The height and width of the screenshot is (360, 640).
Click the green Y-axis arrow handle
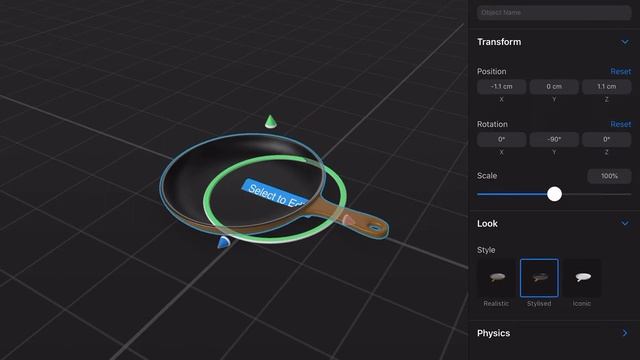coord(270,122)
